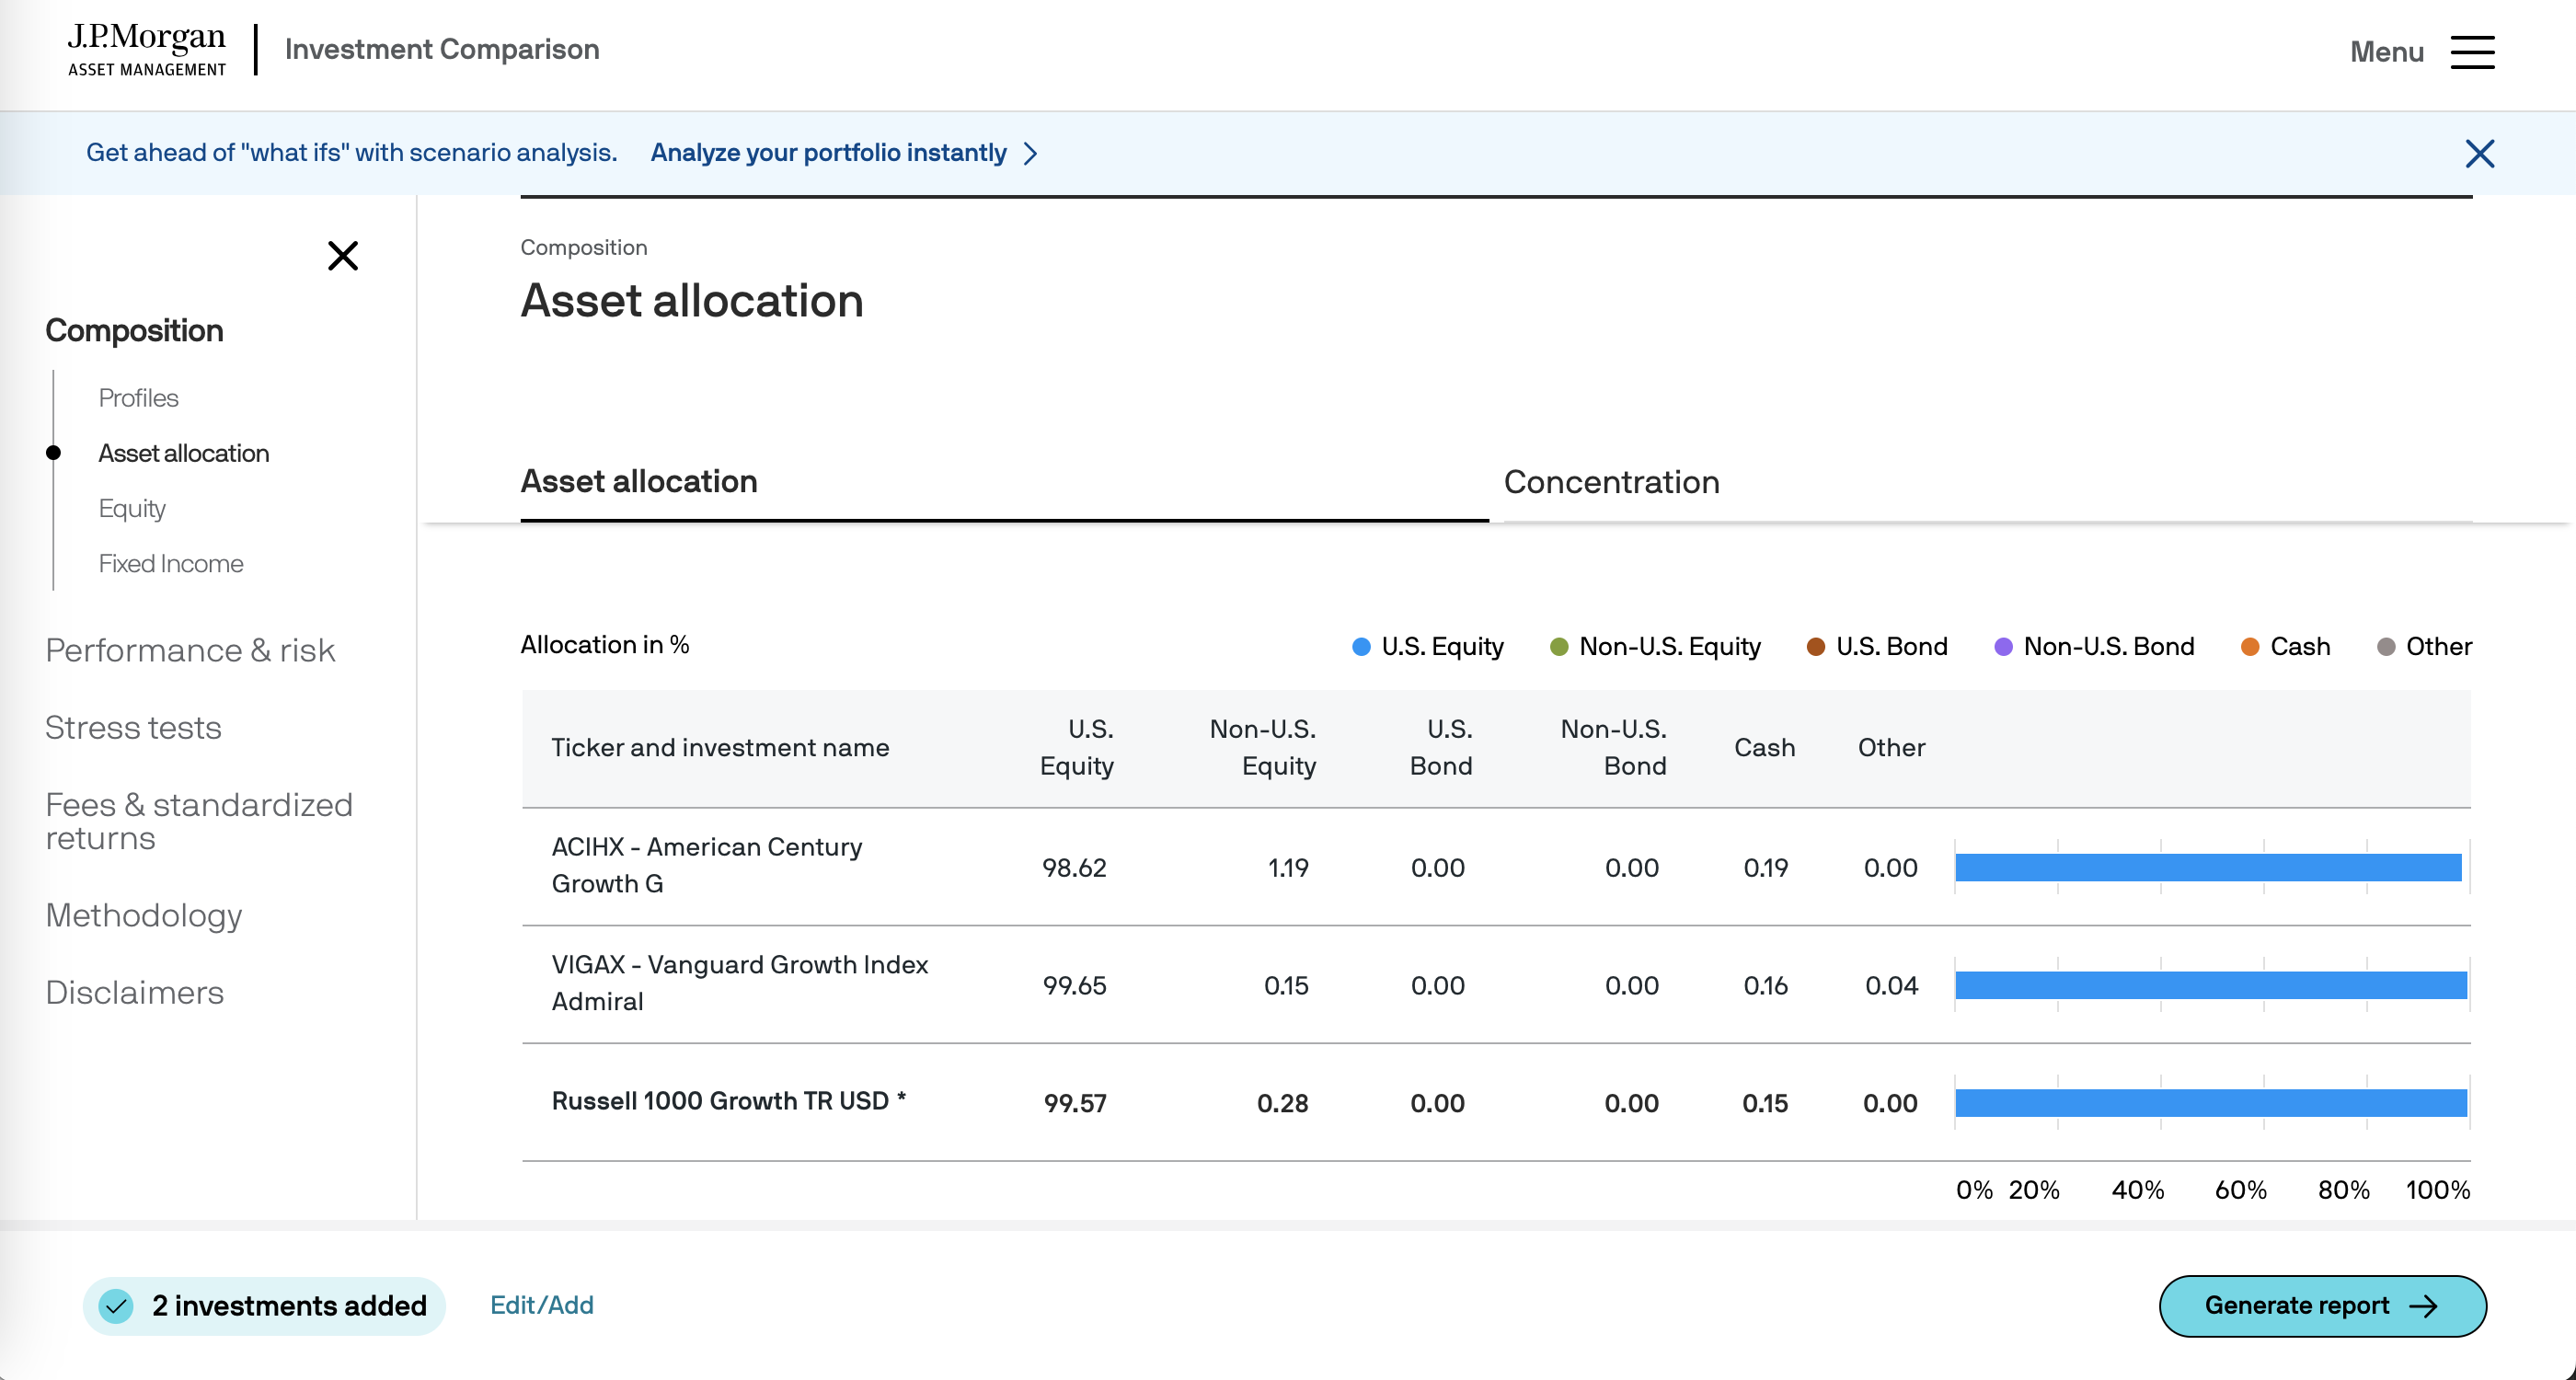The height and width of the screenshot is (1380, 2576).
Task: Click the arrow on Generate report
Action: pyautogui.click(x=2424, y=1306)
